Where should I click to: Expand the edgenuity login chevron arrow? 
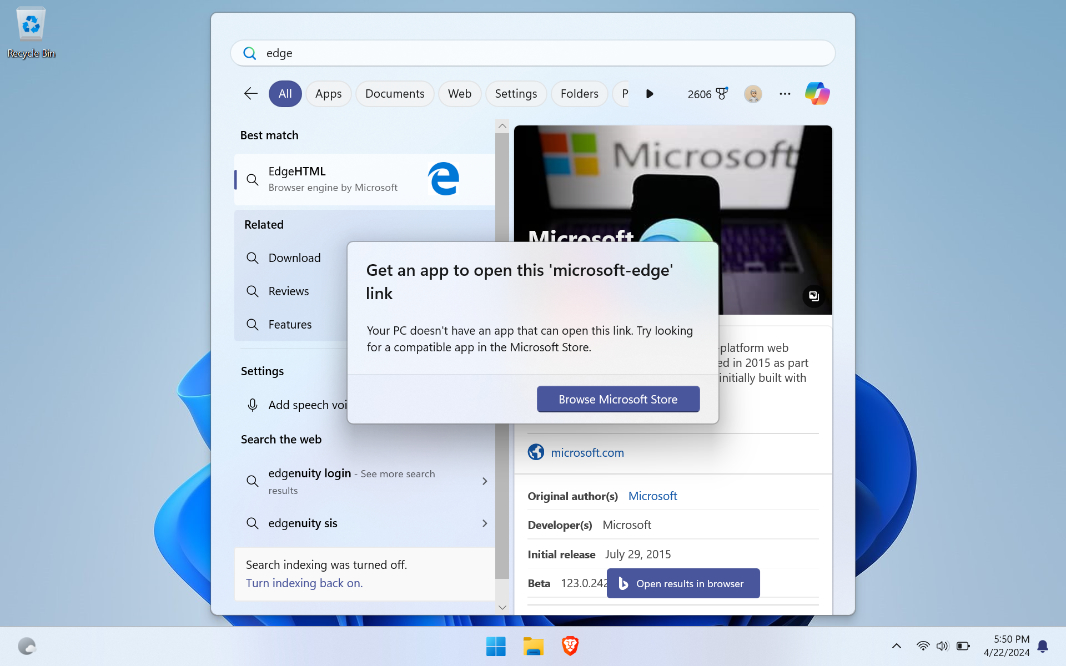(485, 481)
